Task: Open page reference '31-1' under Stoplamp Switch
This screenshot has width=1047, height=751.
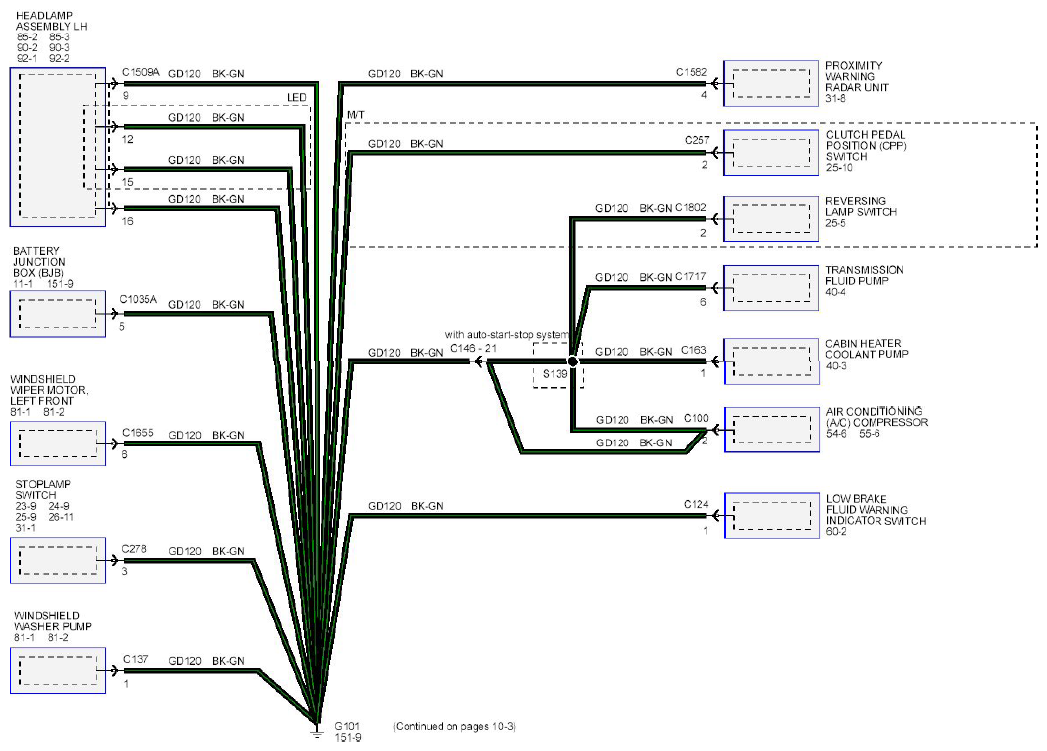Action: pos(25,528)
